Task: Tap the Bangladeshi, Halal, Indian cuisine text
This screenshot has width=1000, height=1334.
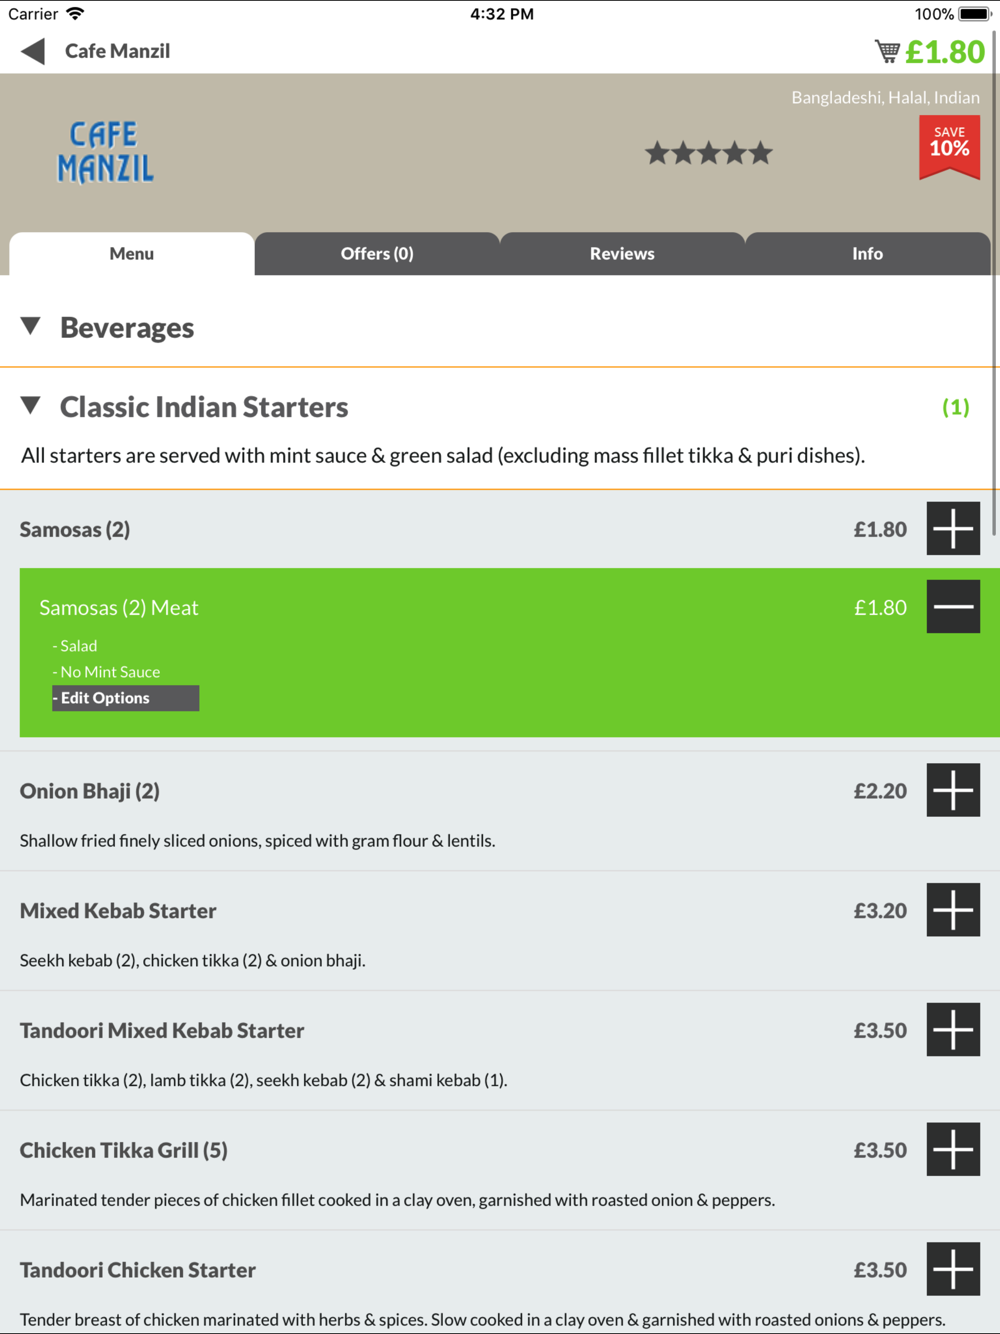Action: pos(885,97)
